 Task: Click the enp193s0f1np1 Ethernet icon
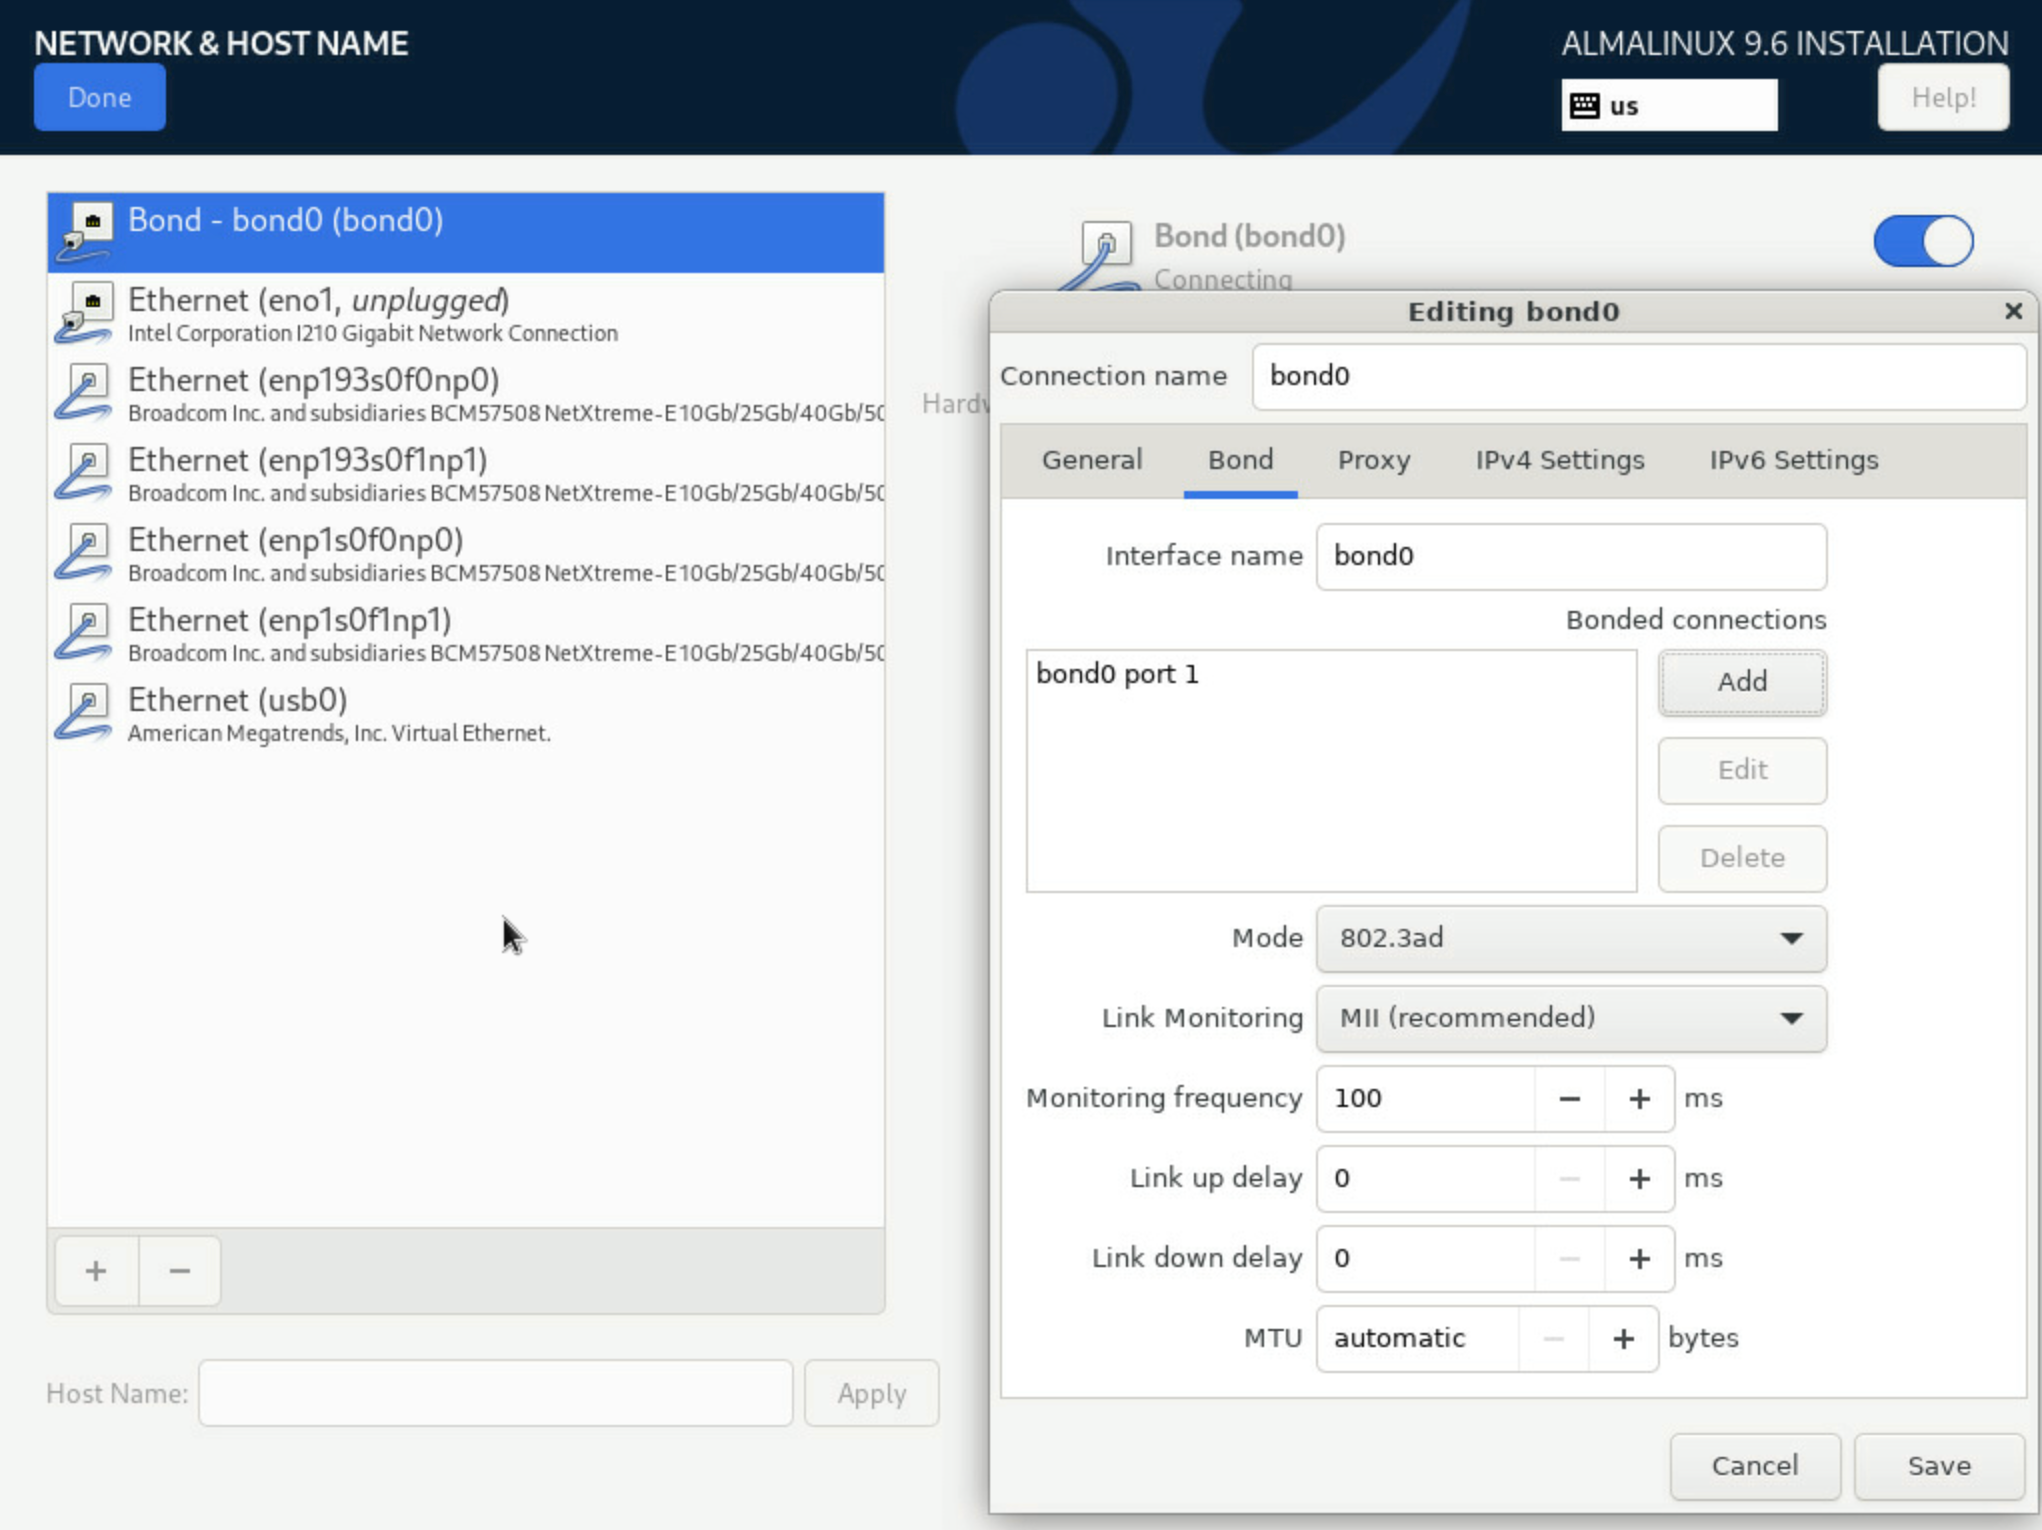85,473
